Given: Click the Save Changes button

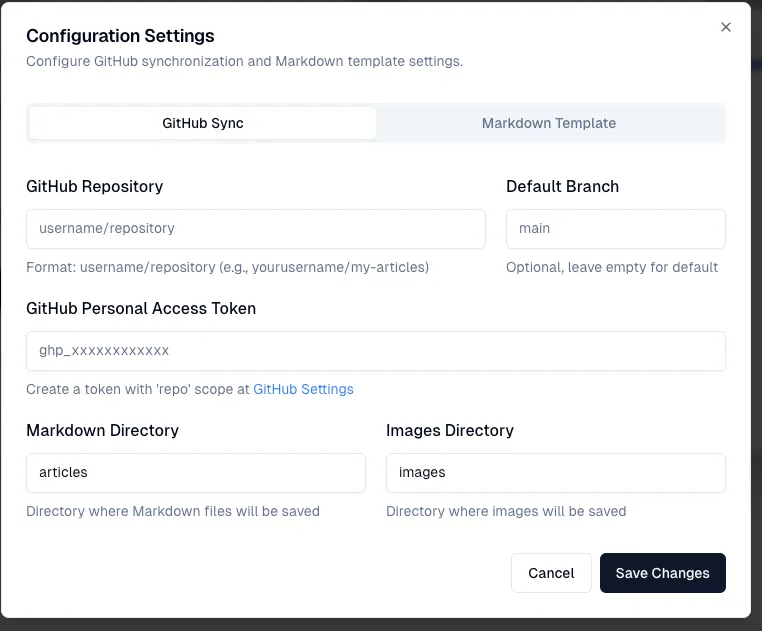Looking at the screenshot, I should [662, 573].
